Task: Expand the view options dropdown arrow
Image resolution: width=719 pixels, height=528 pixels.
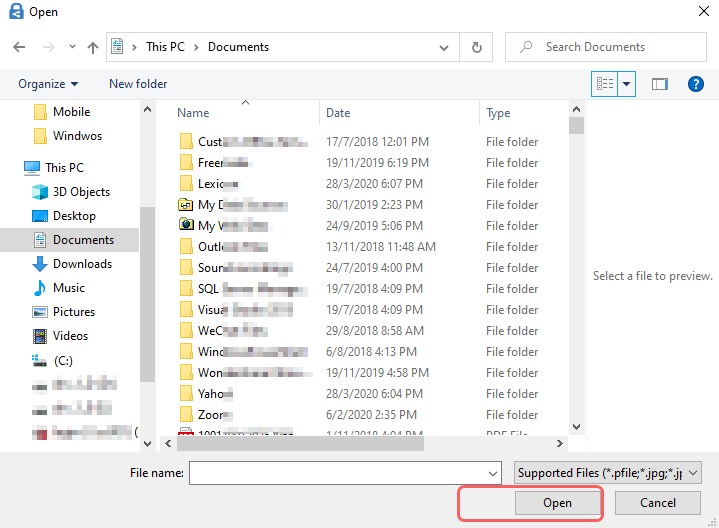Action: coord(627,84)
